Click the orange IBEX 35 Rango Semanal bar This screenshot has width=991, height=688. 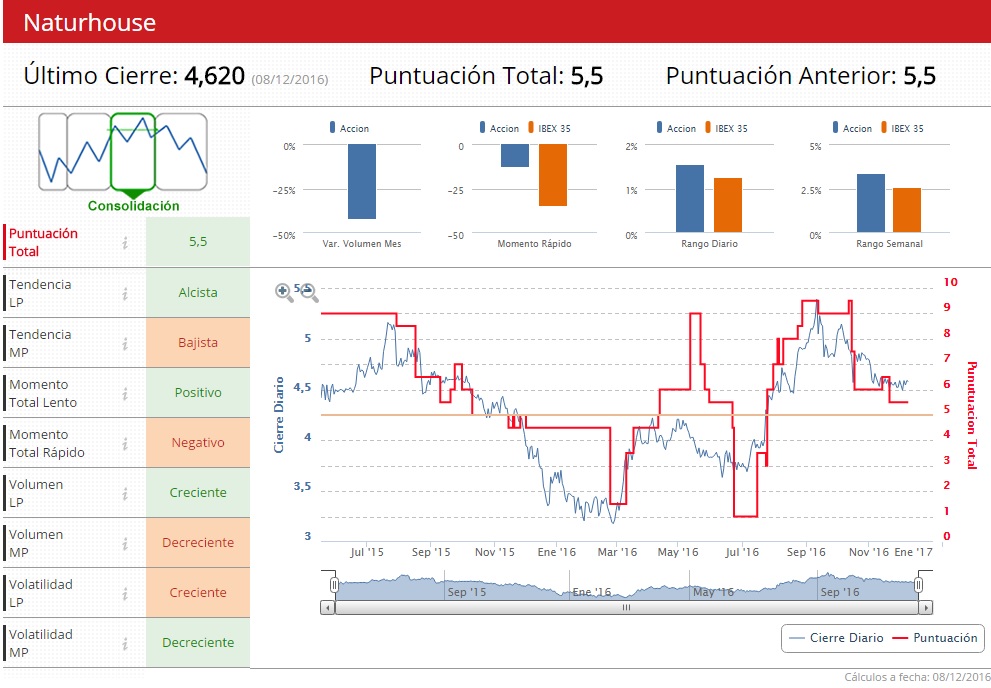click(907, 210)
